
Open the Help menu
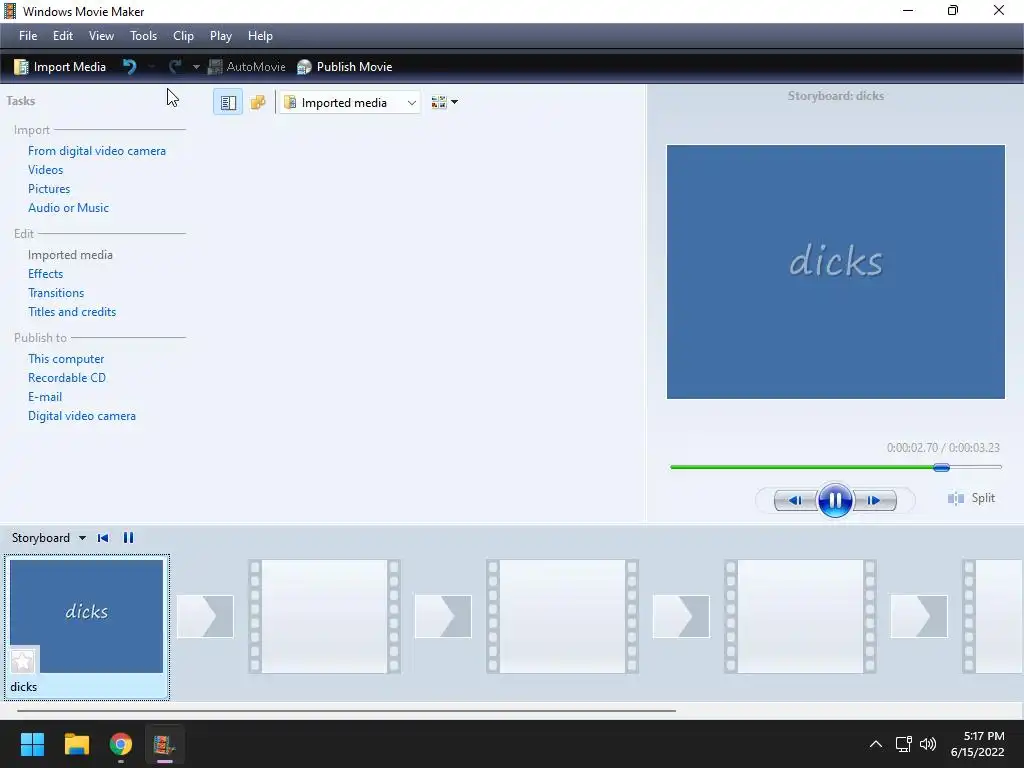tap(260, 36)
